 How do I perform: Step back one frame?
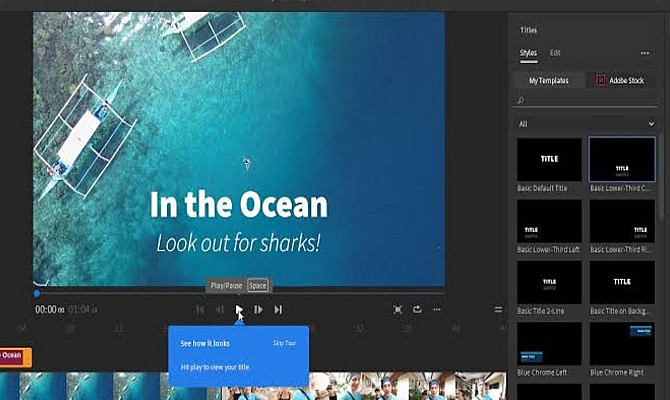click(220, 309)
